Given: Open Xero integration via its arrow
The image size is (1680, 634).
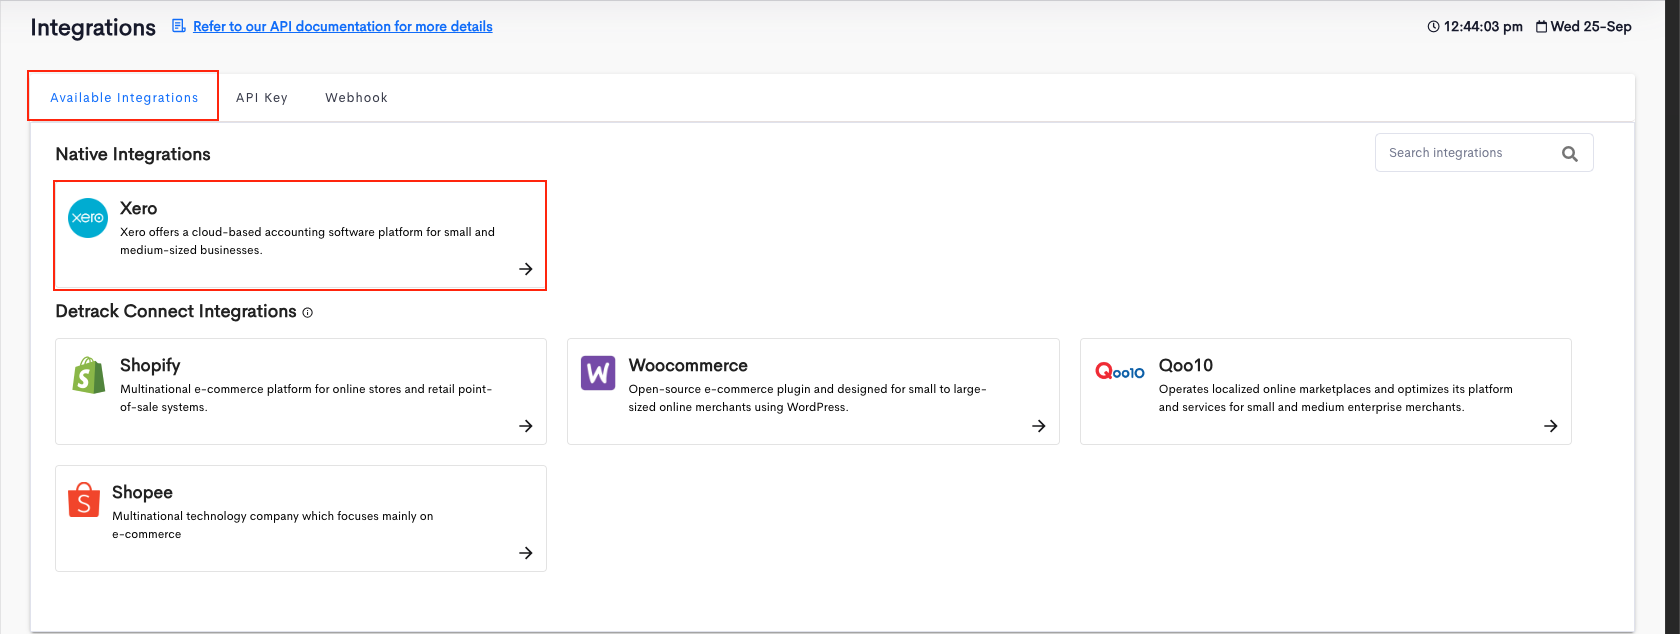Looking at the screenshot, I should click(526, 269).
